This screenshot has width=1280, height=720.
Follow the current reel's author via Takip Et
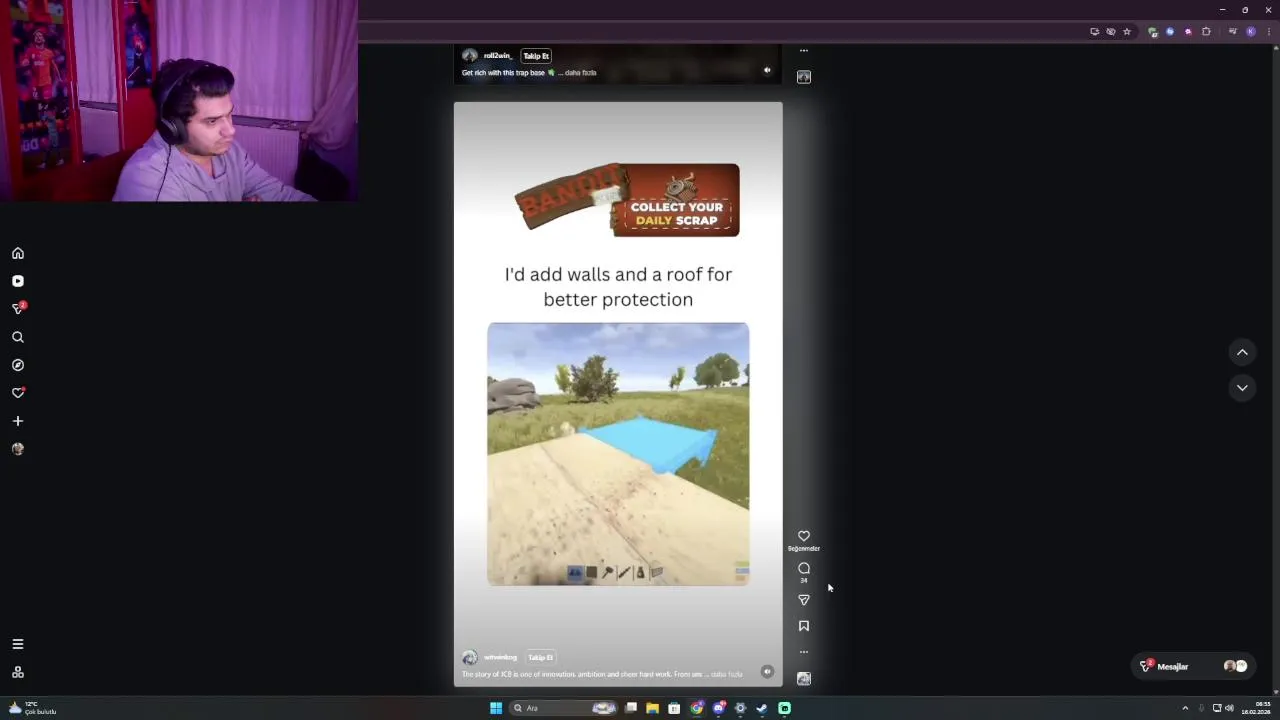coord(541,657)
